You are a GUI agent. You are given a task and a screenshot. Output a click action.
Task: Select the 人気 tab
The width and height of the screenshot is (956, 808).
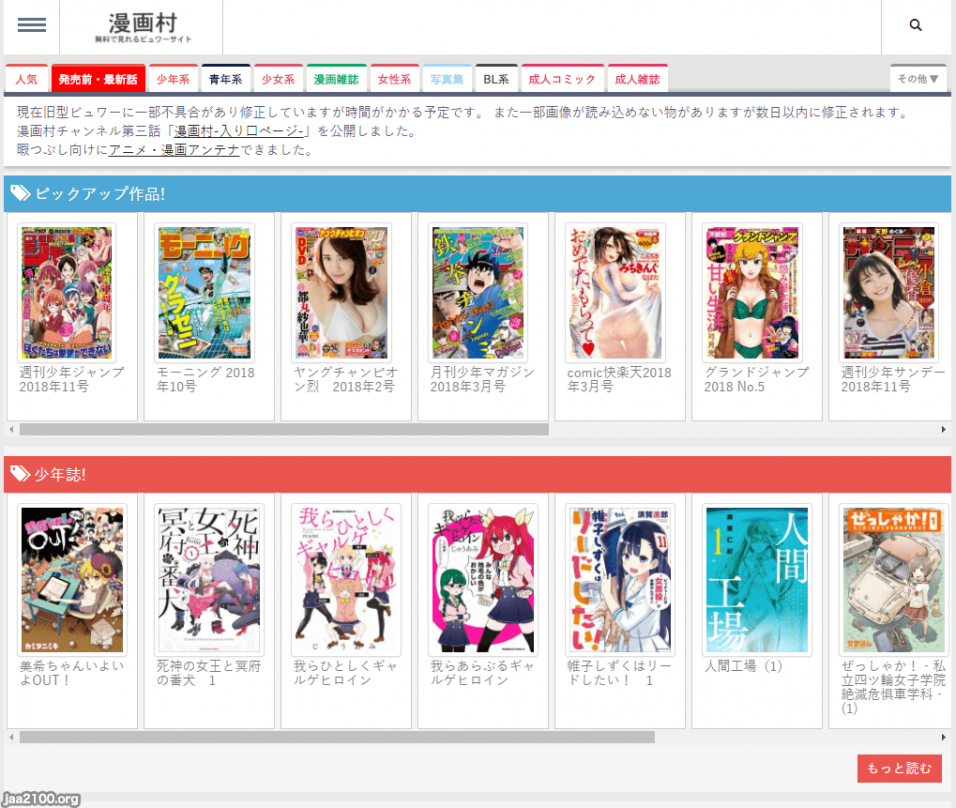click(27, 79)
